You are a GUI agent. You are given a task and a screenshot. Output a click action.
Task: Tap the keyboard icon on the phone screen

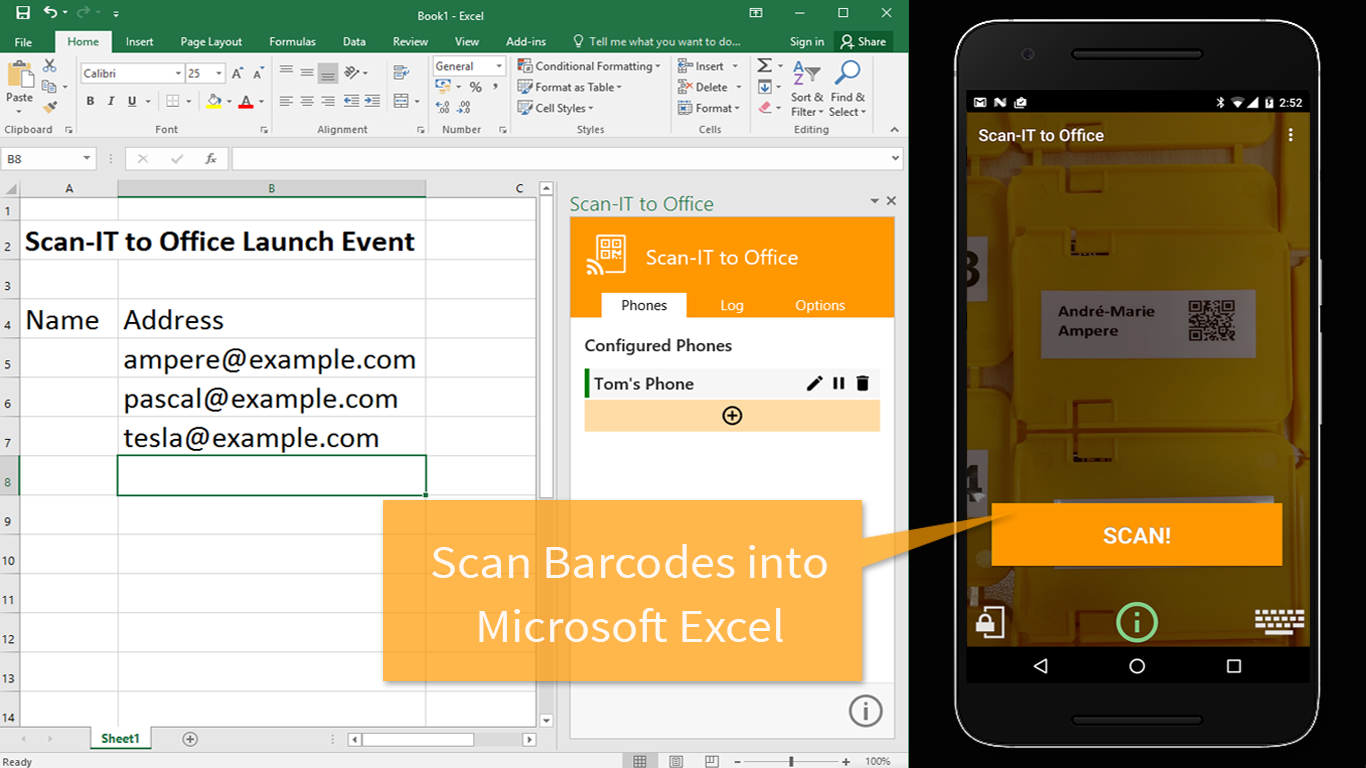(1280, 622)
